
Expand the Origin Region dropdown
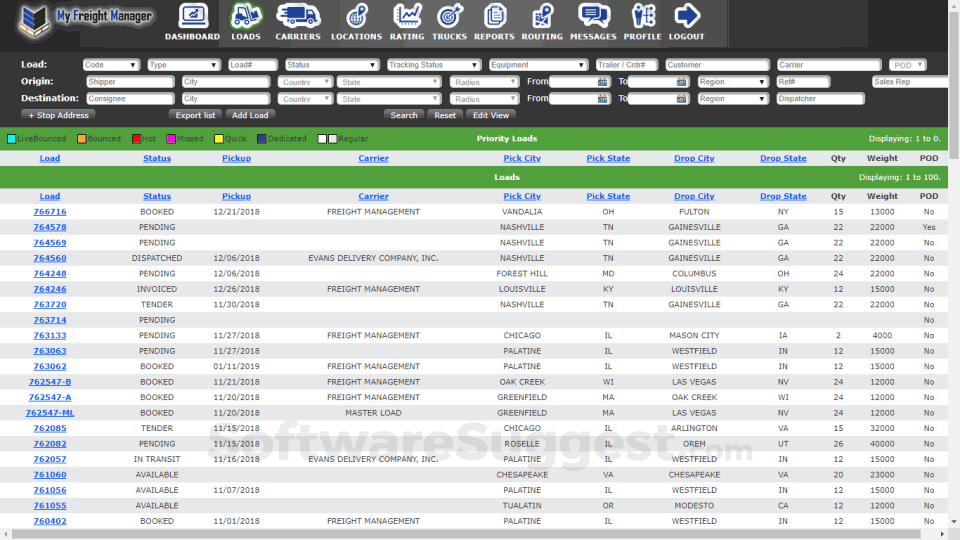pos(733,82)
